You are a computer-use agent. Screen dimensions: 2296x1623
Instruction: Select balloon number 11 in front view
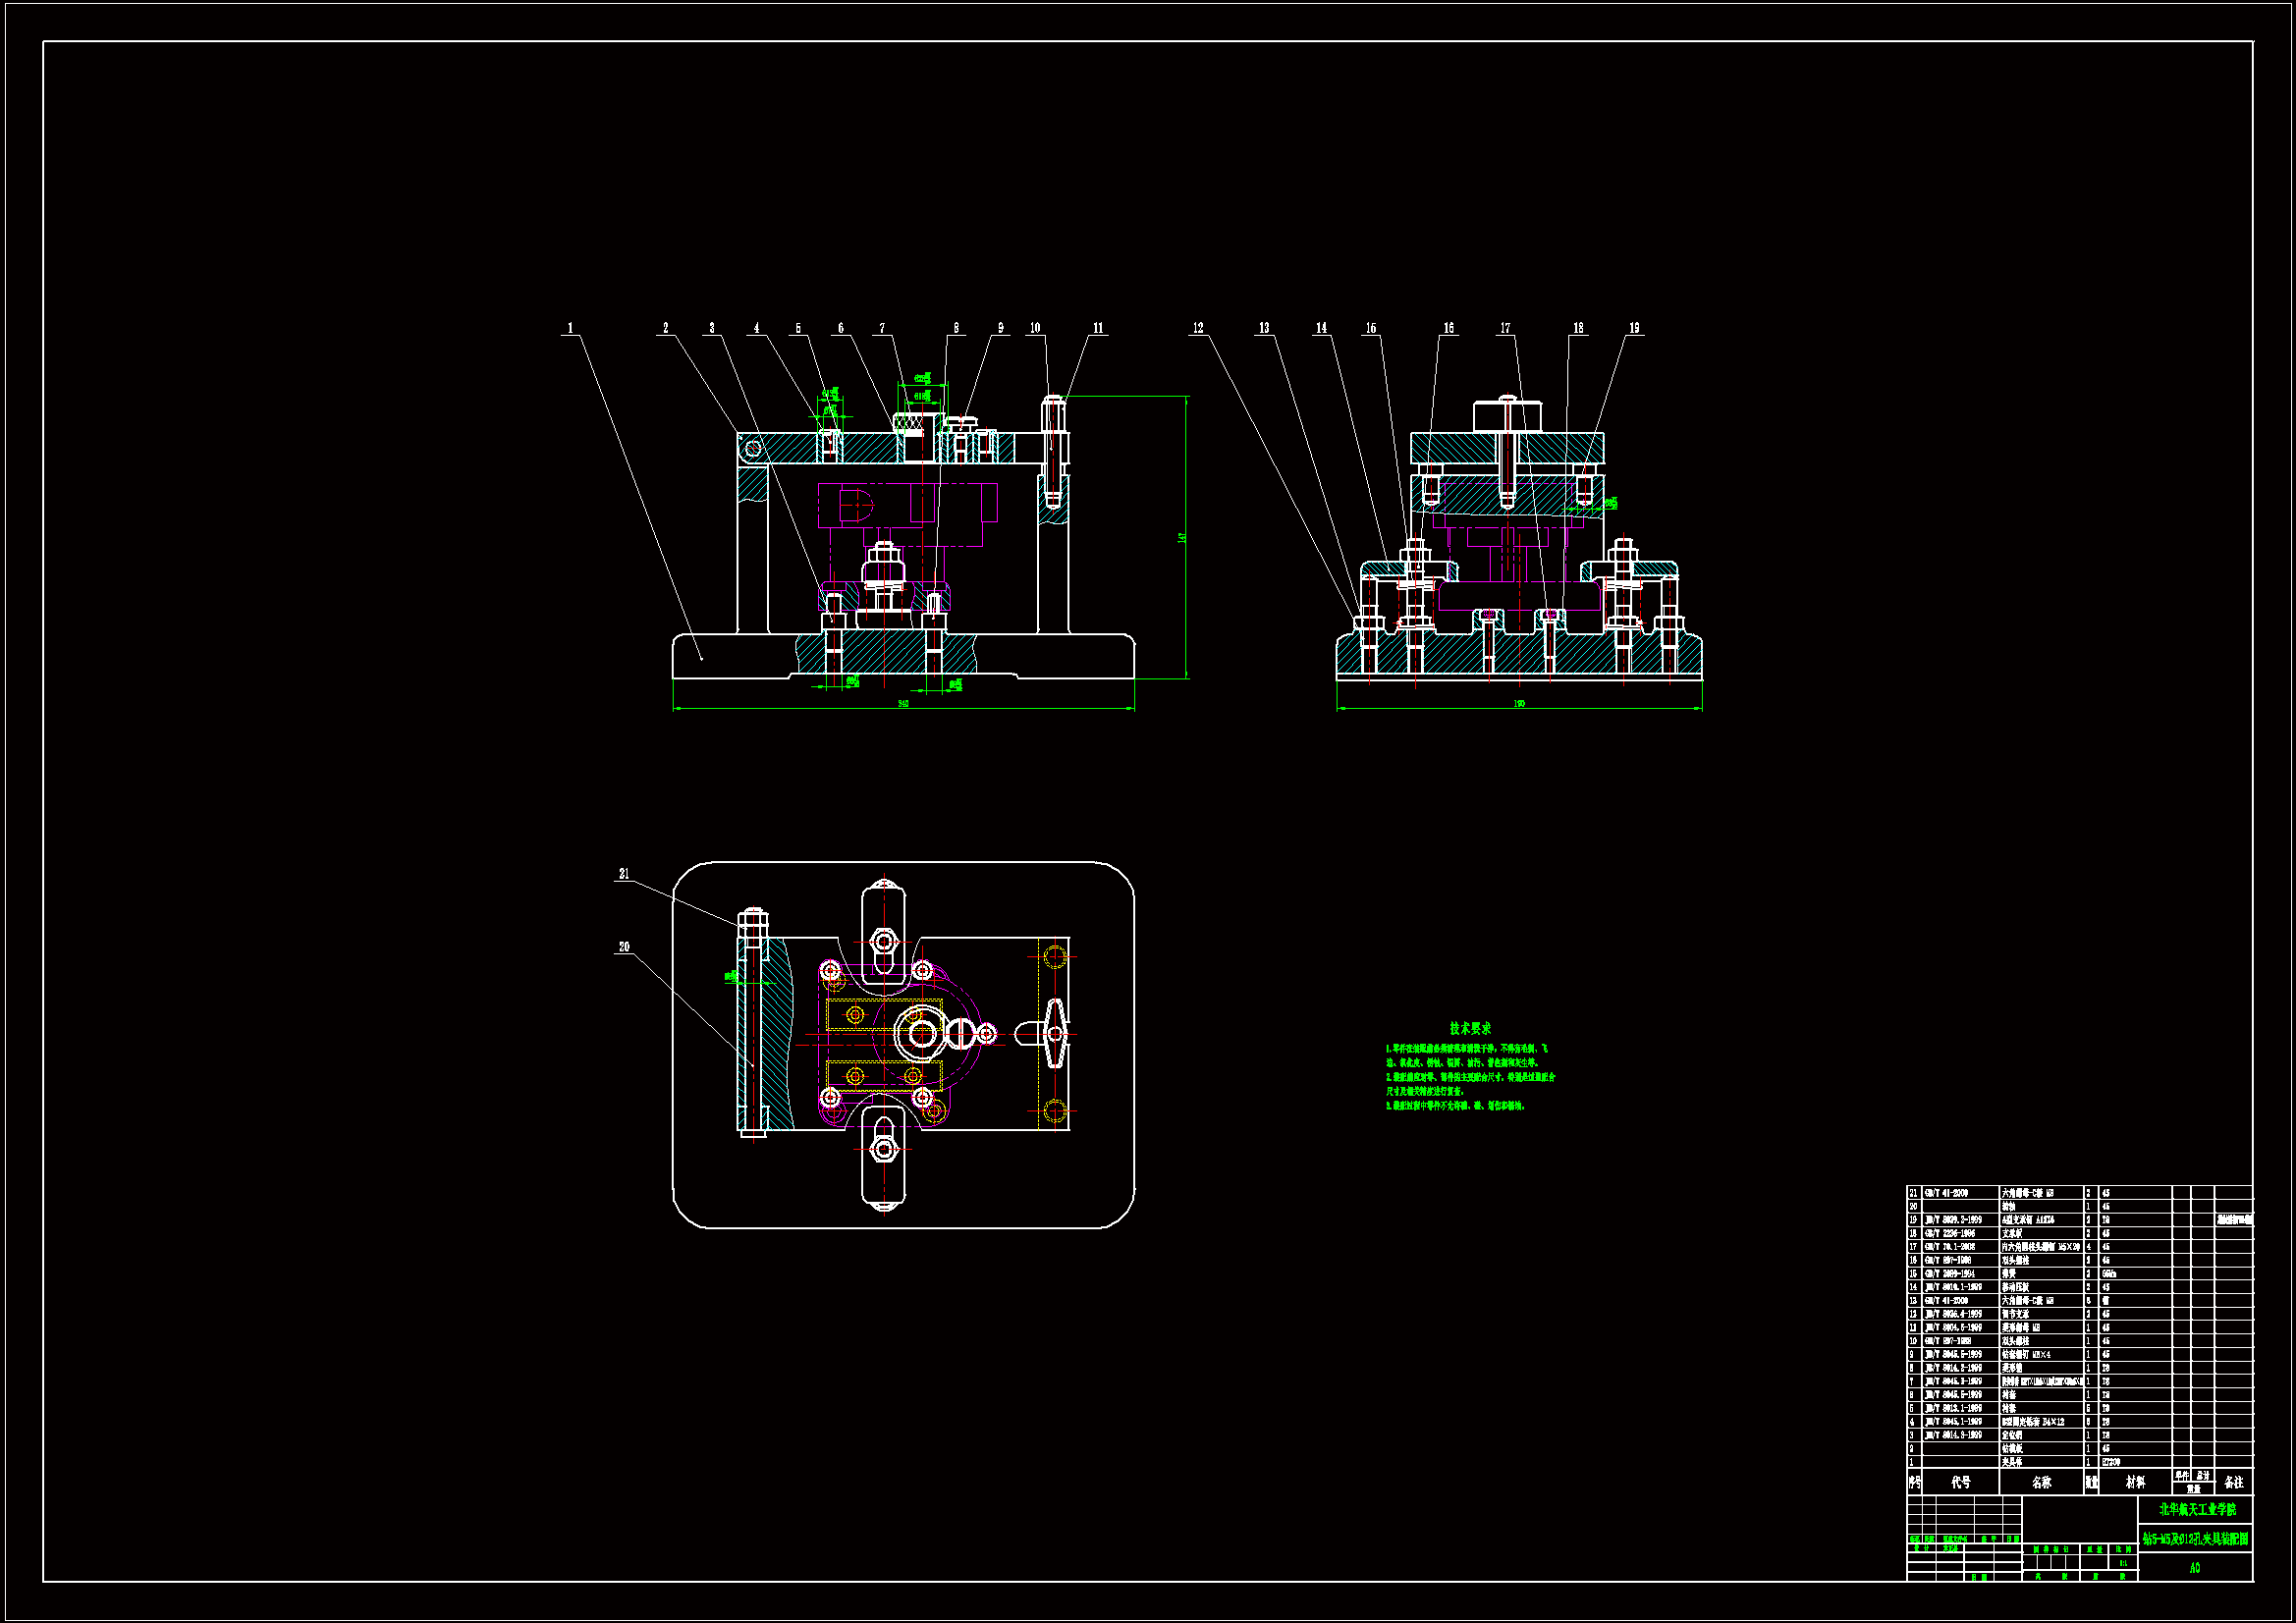click(1098, 328)
